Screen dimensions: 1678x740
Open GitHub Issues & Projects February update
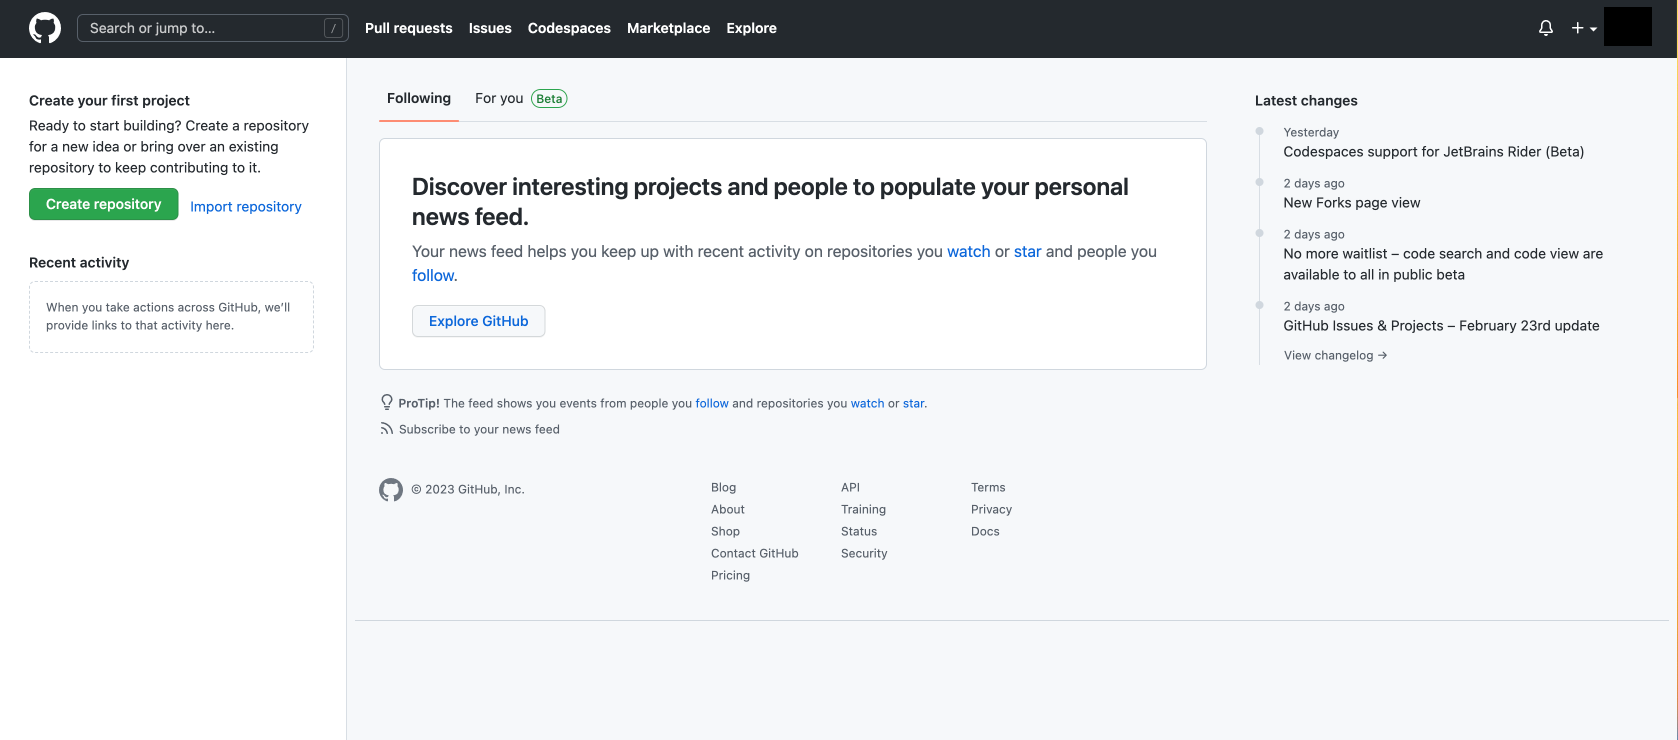(x=1441, y=326)
